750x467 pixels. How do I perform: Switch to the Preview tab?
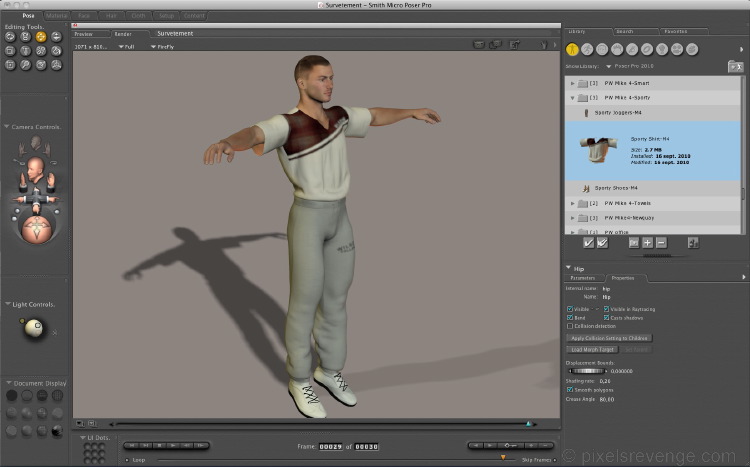tap(90, 34)
